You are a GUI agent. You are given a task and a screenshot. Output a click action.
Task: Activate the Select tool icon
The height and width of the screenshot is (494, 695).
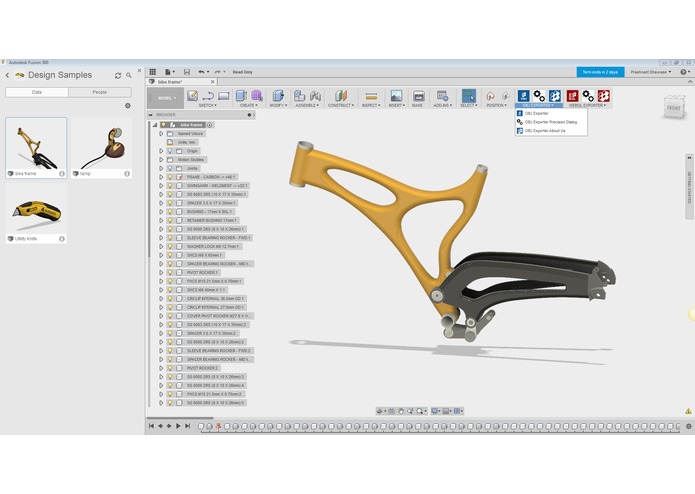pyautogui.click(x=469, y=96)
